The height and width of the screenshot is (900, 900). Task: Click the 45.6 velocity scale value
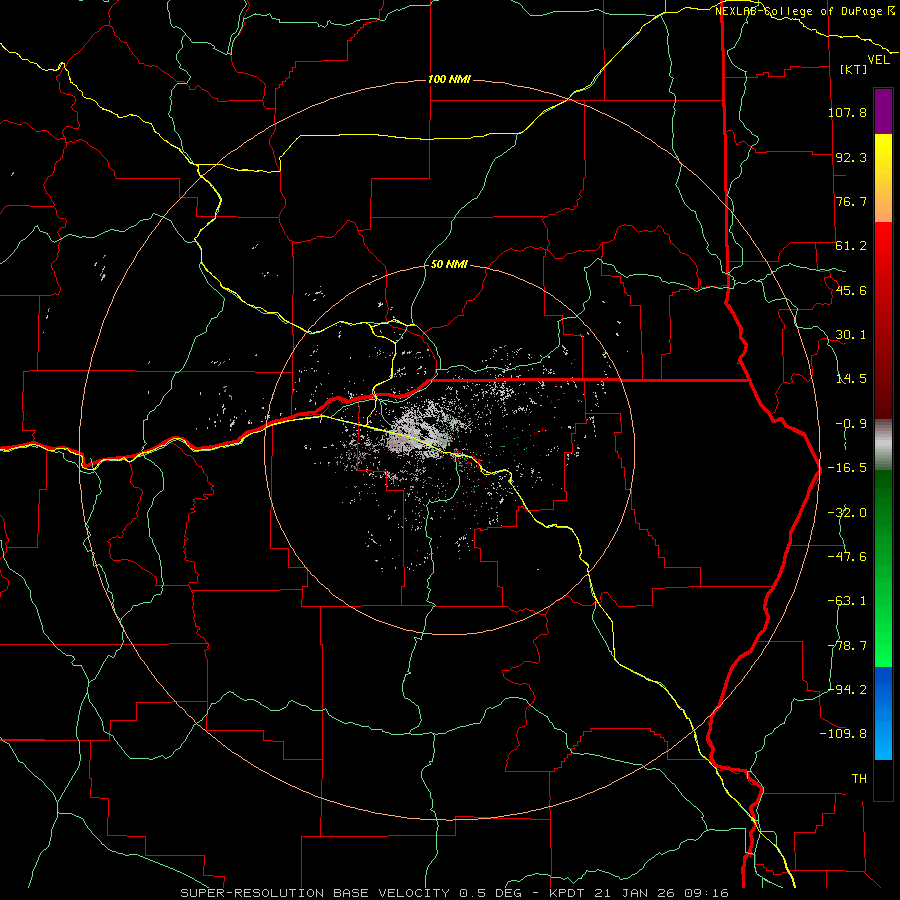851,290
